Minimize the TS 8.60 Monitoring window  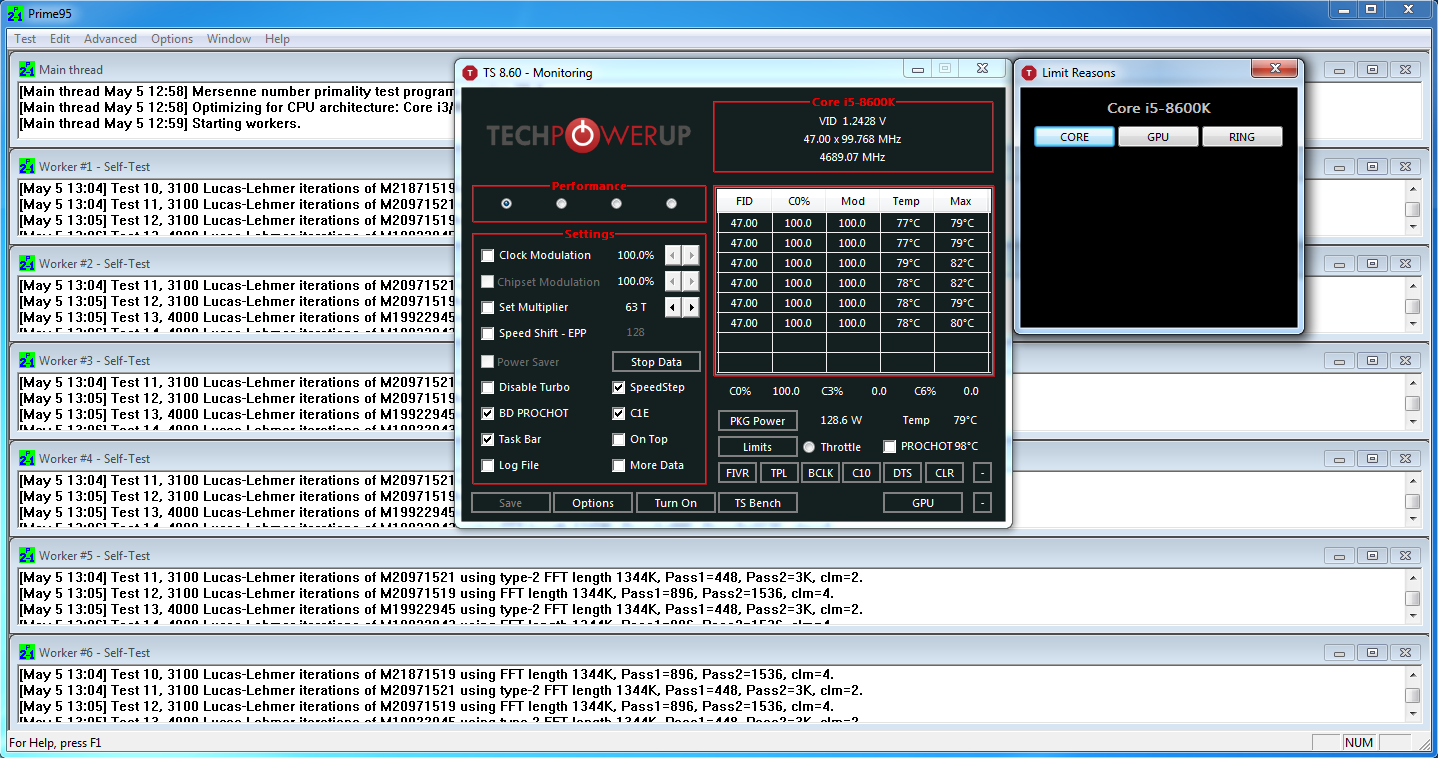click(x=917, y=68)
